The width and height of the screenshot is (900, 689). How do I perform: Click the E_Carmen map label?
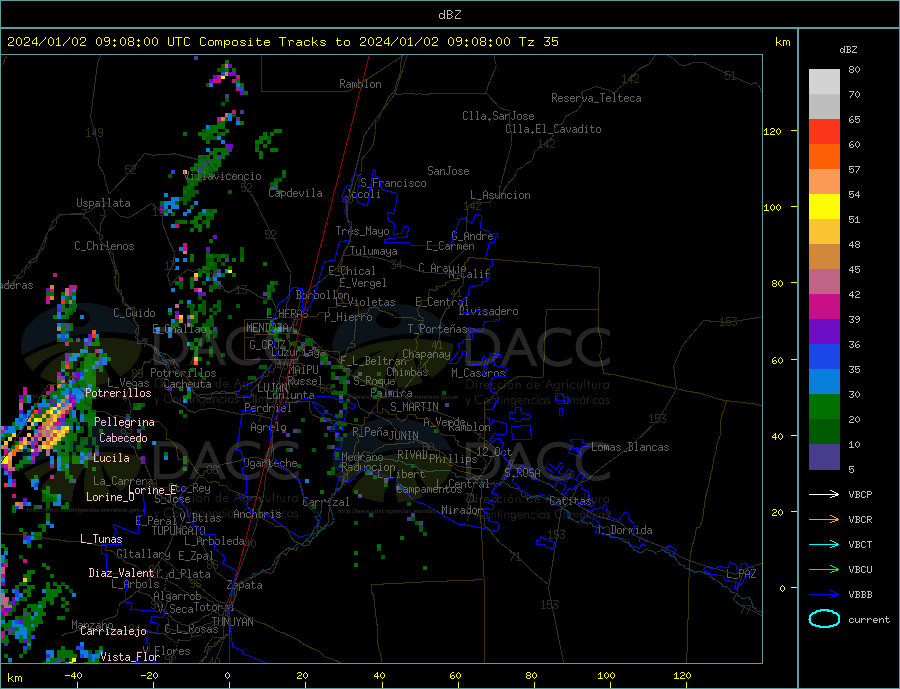pos(450,246)
